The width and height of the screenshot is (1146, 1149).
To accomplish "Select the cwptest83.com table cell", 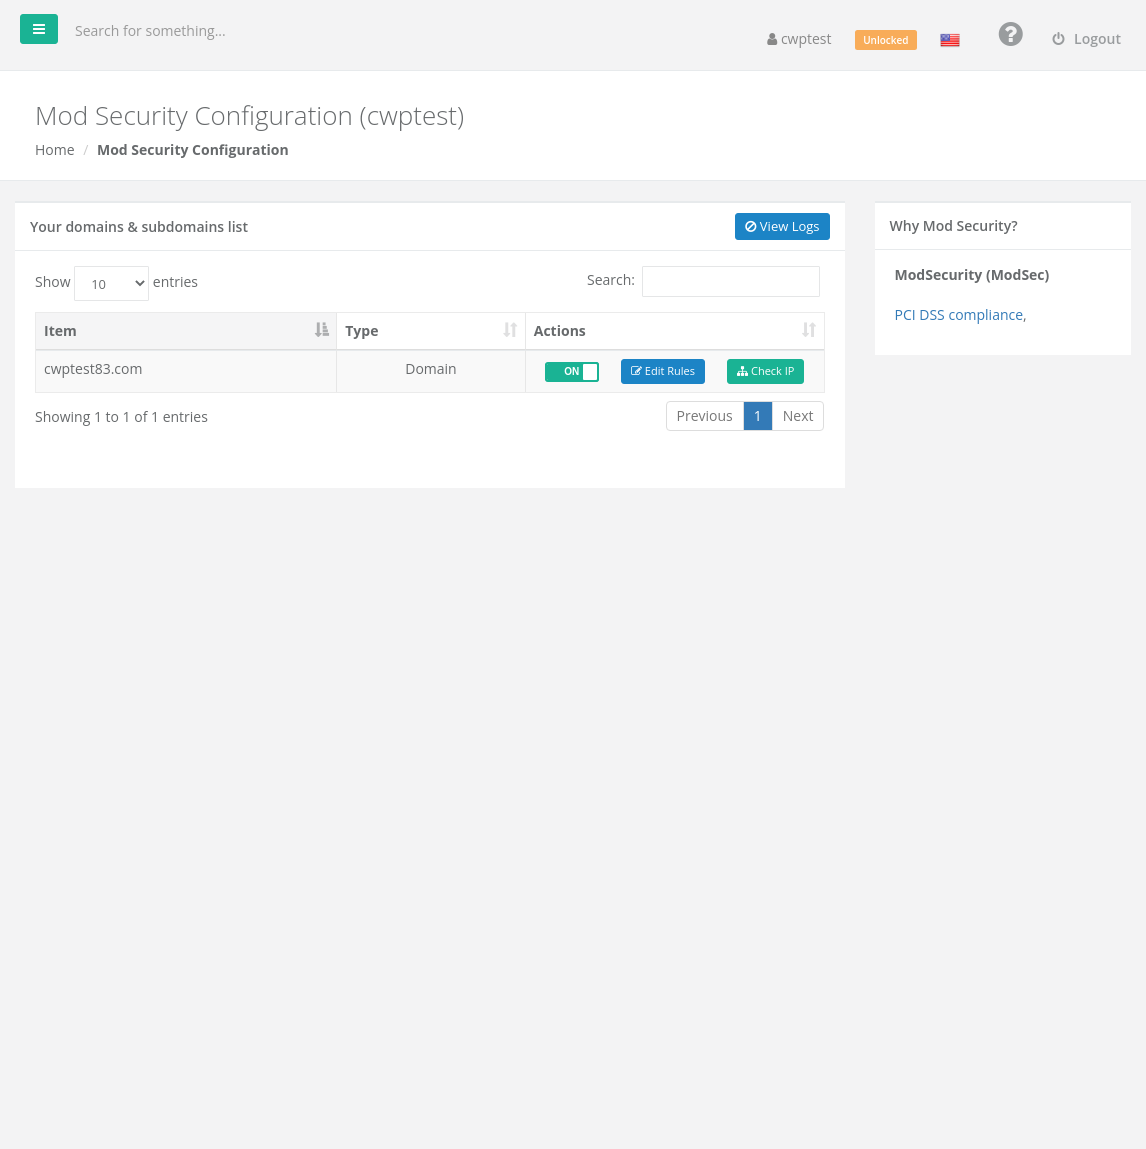I will click(185, 372).
